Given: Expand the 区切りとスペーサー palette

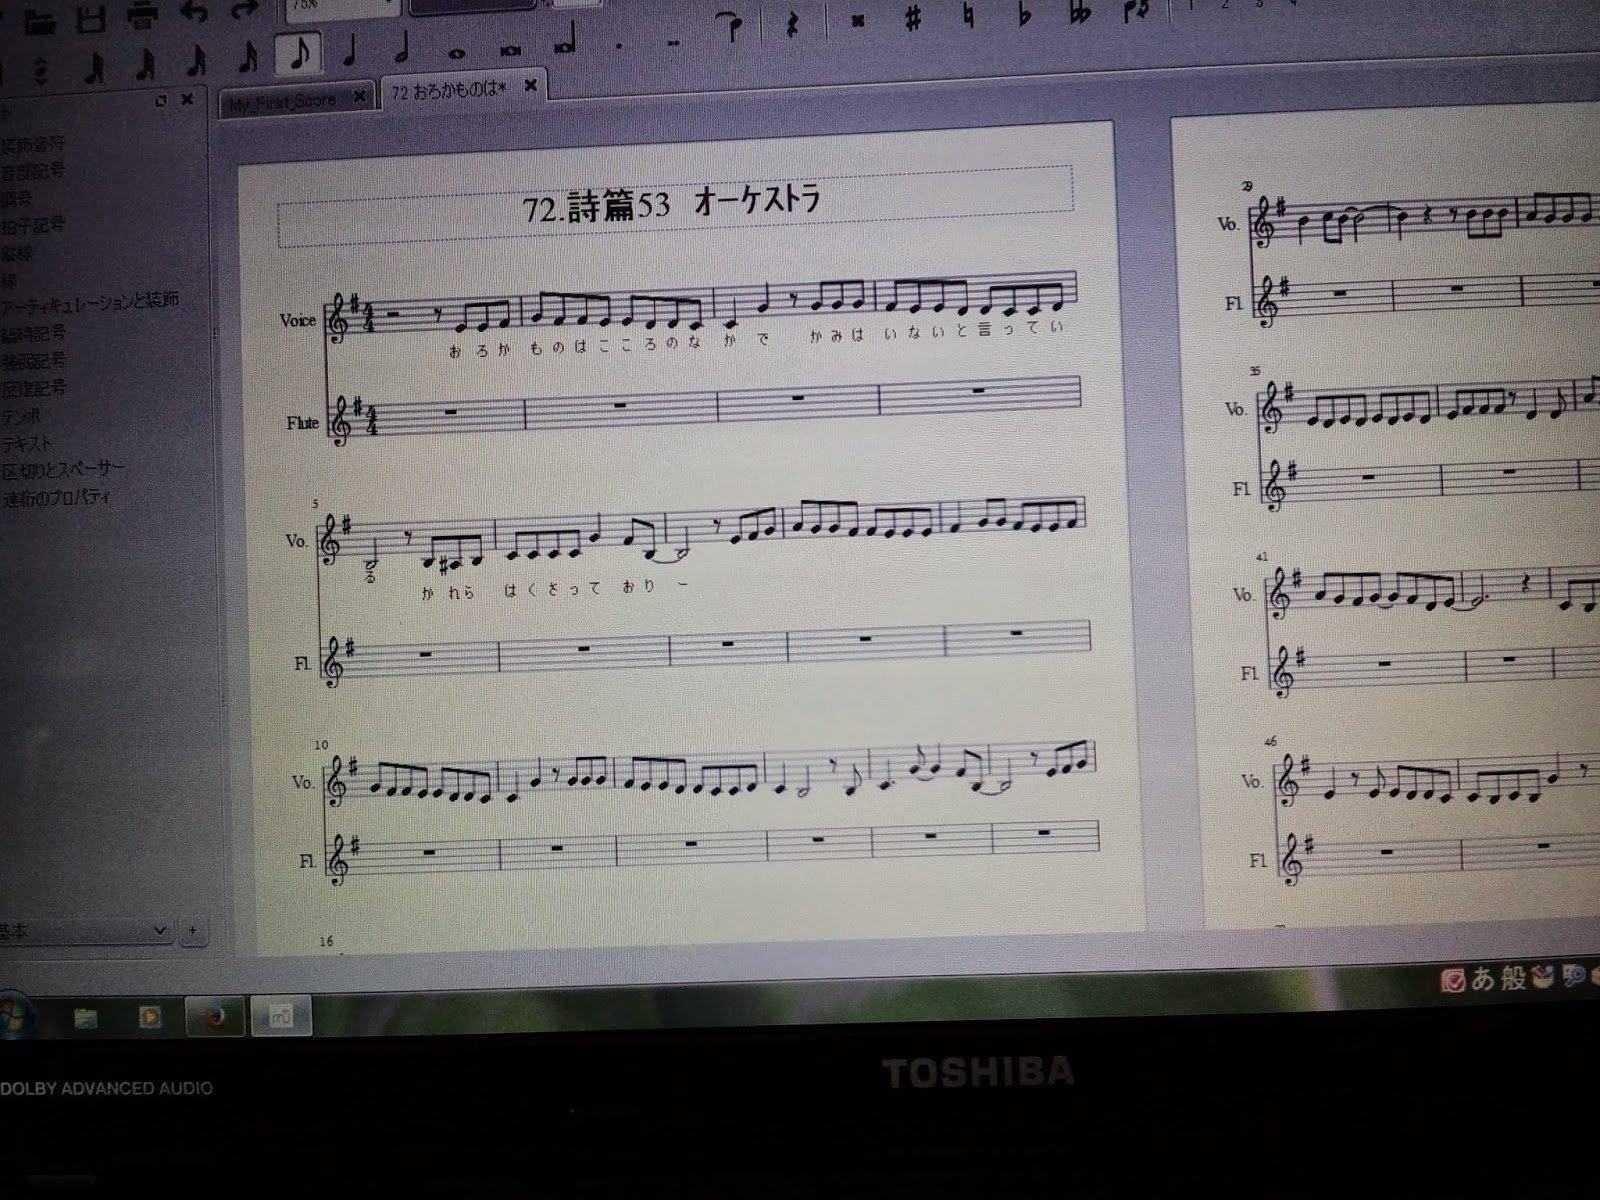Looking at the screenshot, I should [63, 469].
